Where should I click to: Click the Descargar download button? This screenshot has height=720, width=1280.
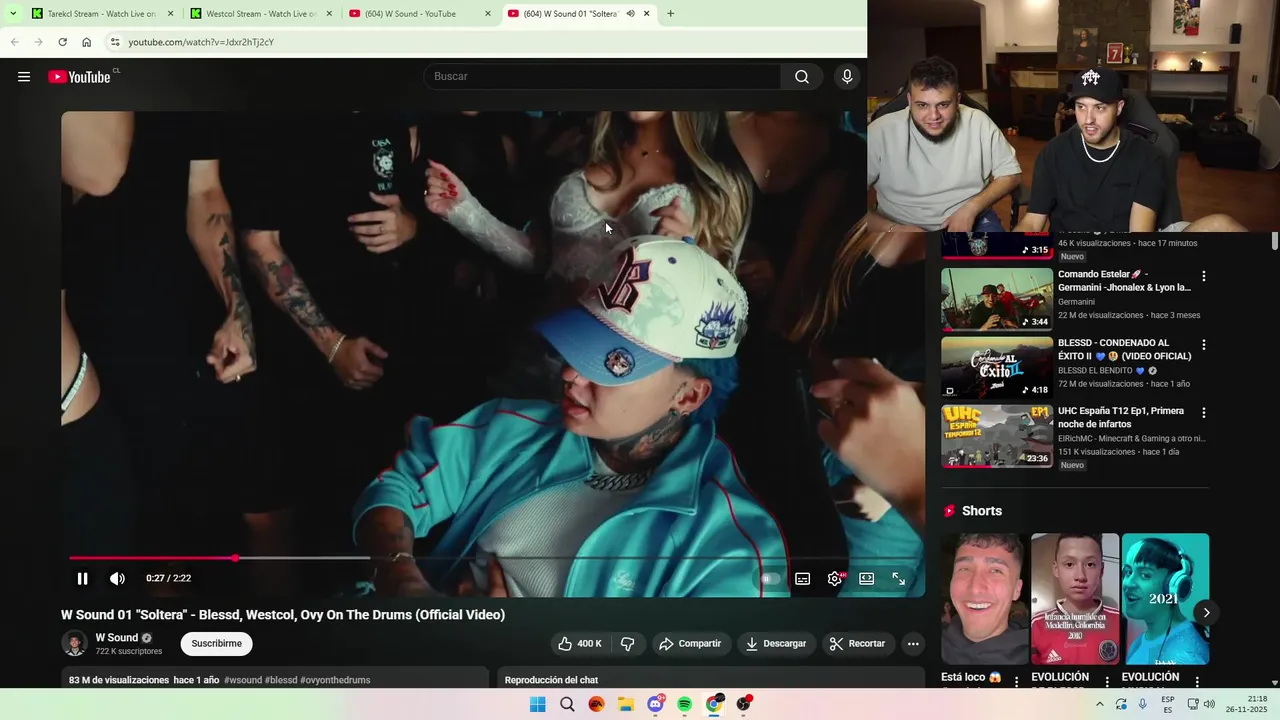pyautogui.click(x=776, y=644)
